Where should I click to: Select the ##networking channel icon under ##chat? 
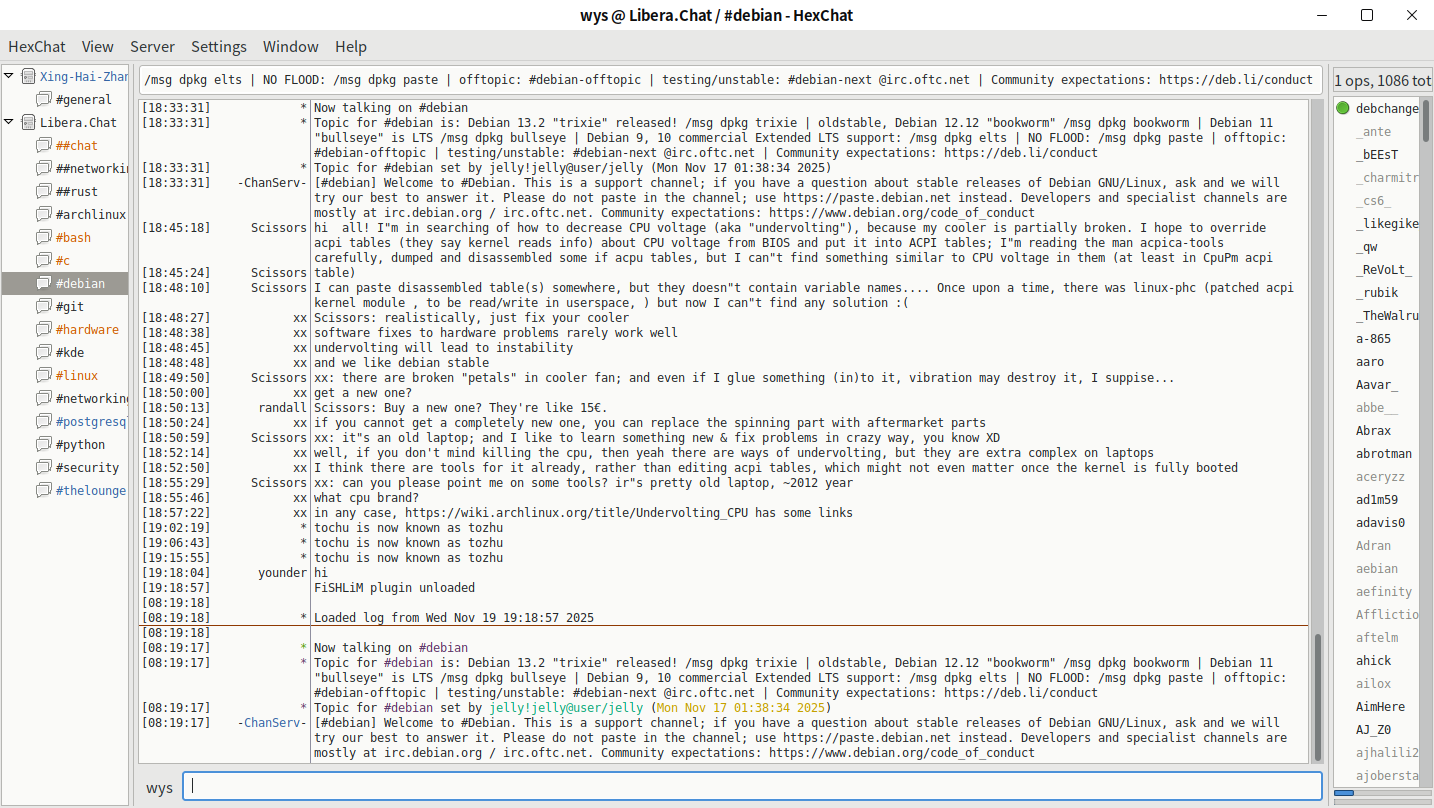tap(43, 169)
